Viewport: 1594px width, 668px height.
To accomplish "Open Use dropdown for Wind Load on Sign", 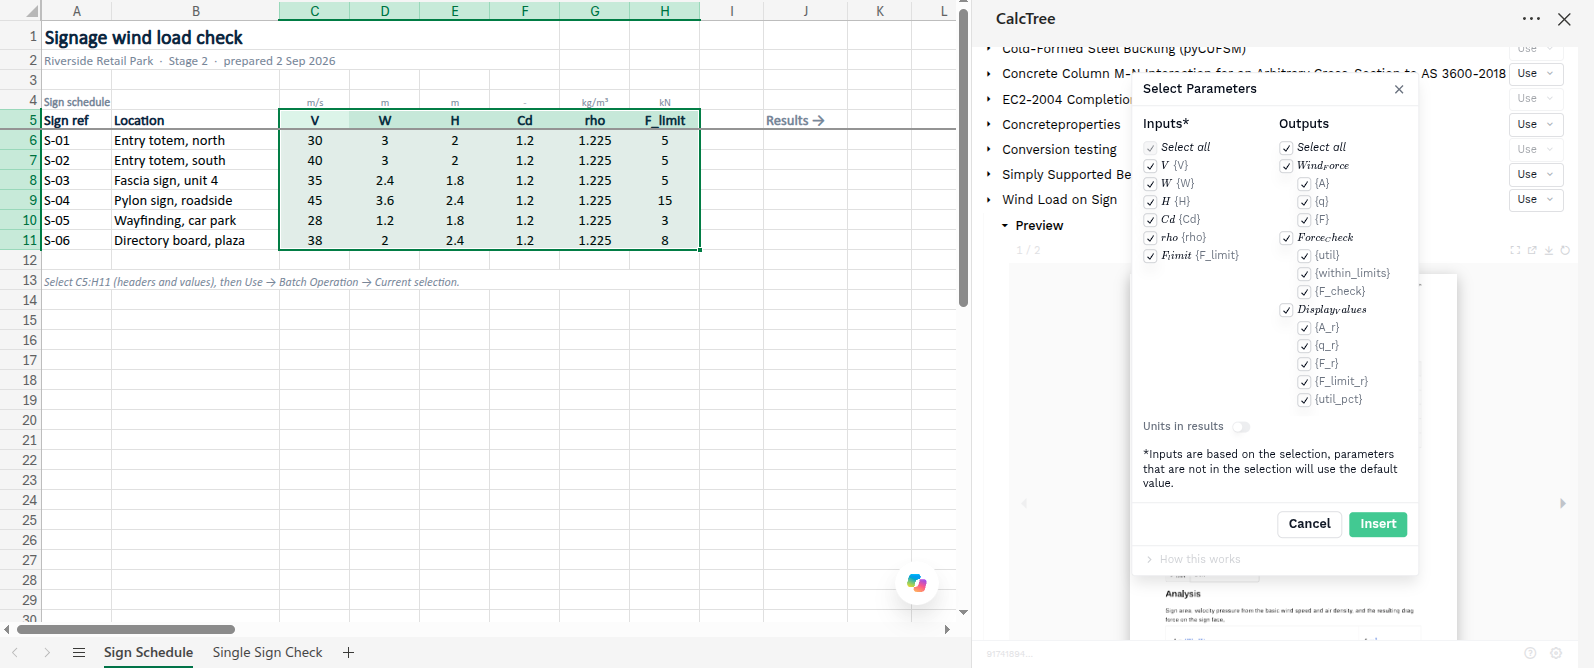I will [1535, 200].
